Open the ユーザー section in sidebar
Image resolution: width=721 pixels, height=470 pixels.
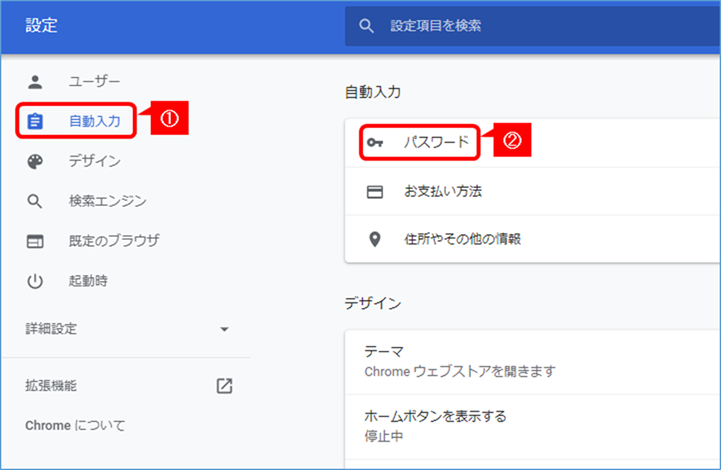pos(94,82)
